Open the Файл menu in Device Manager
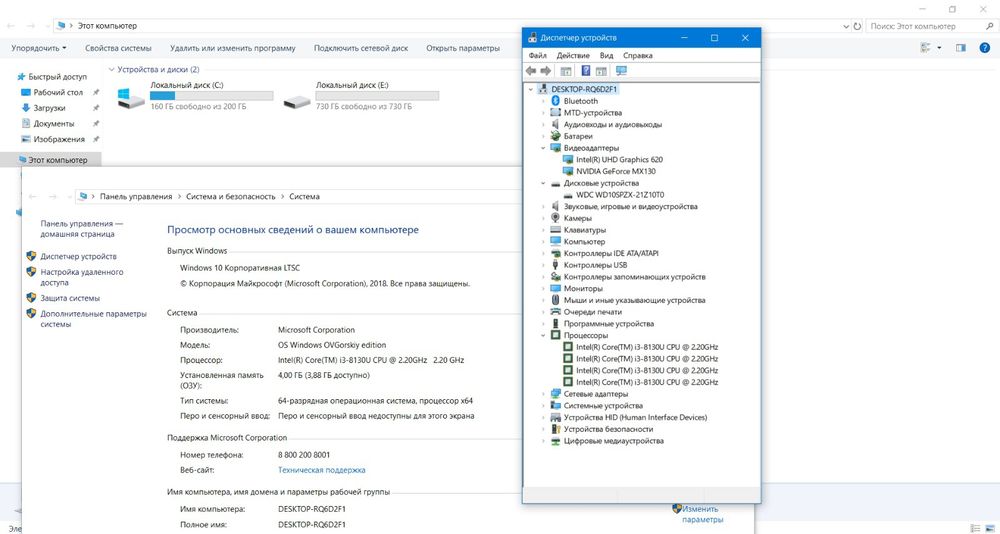This screenshot has width=1000, height=534. pos(538,56)
